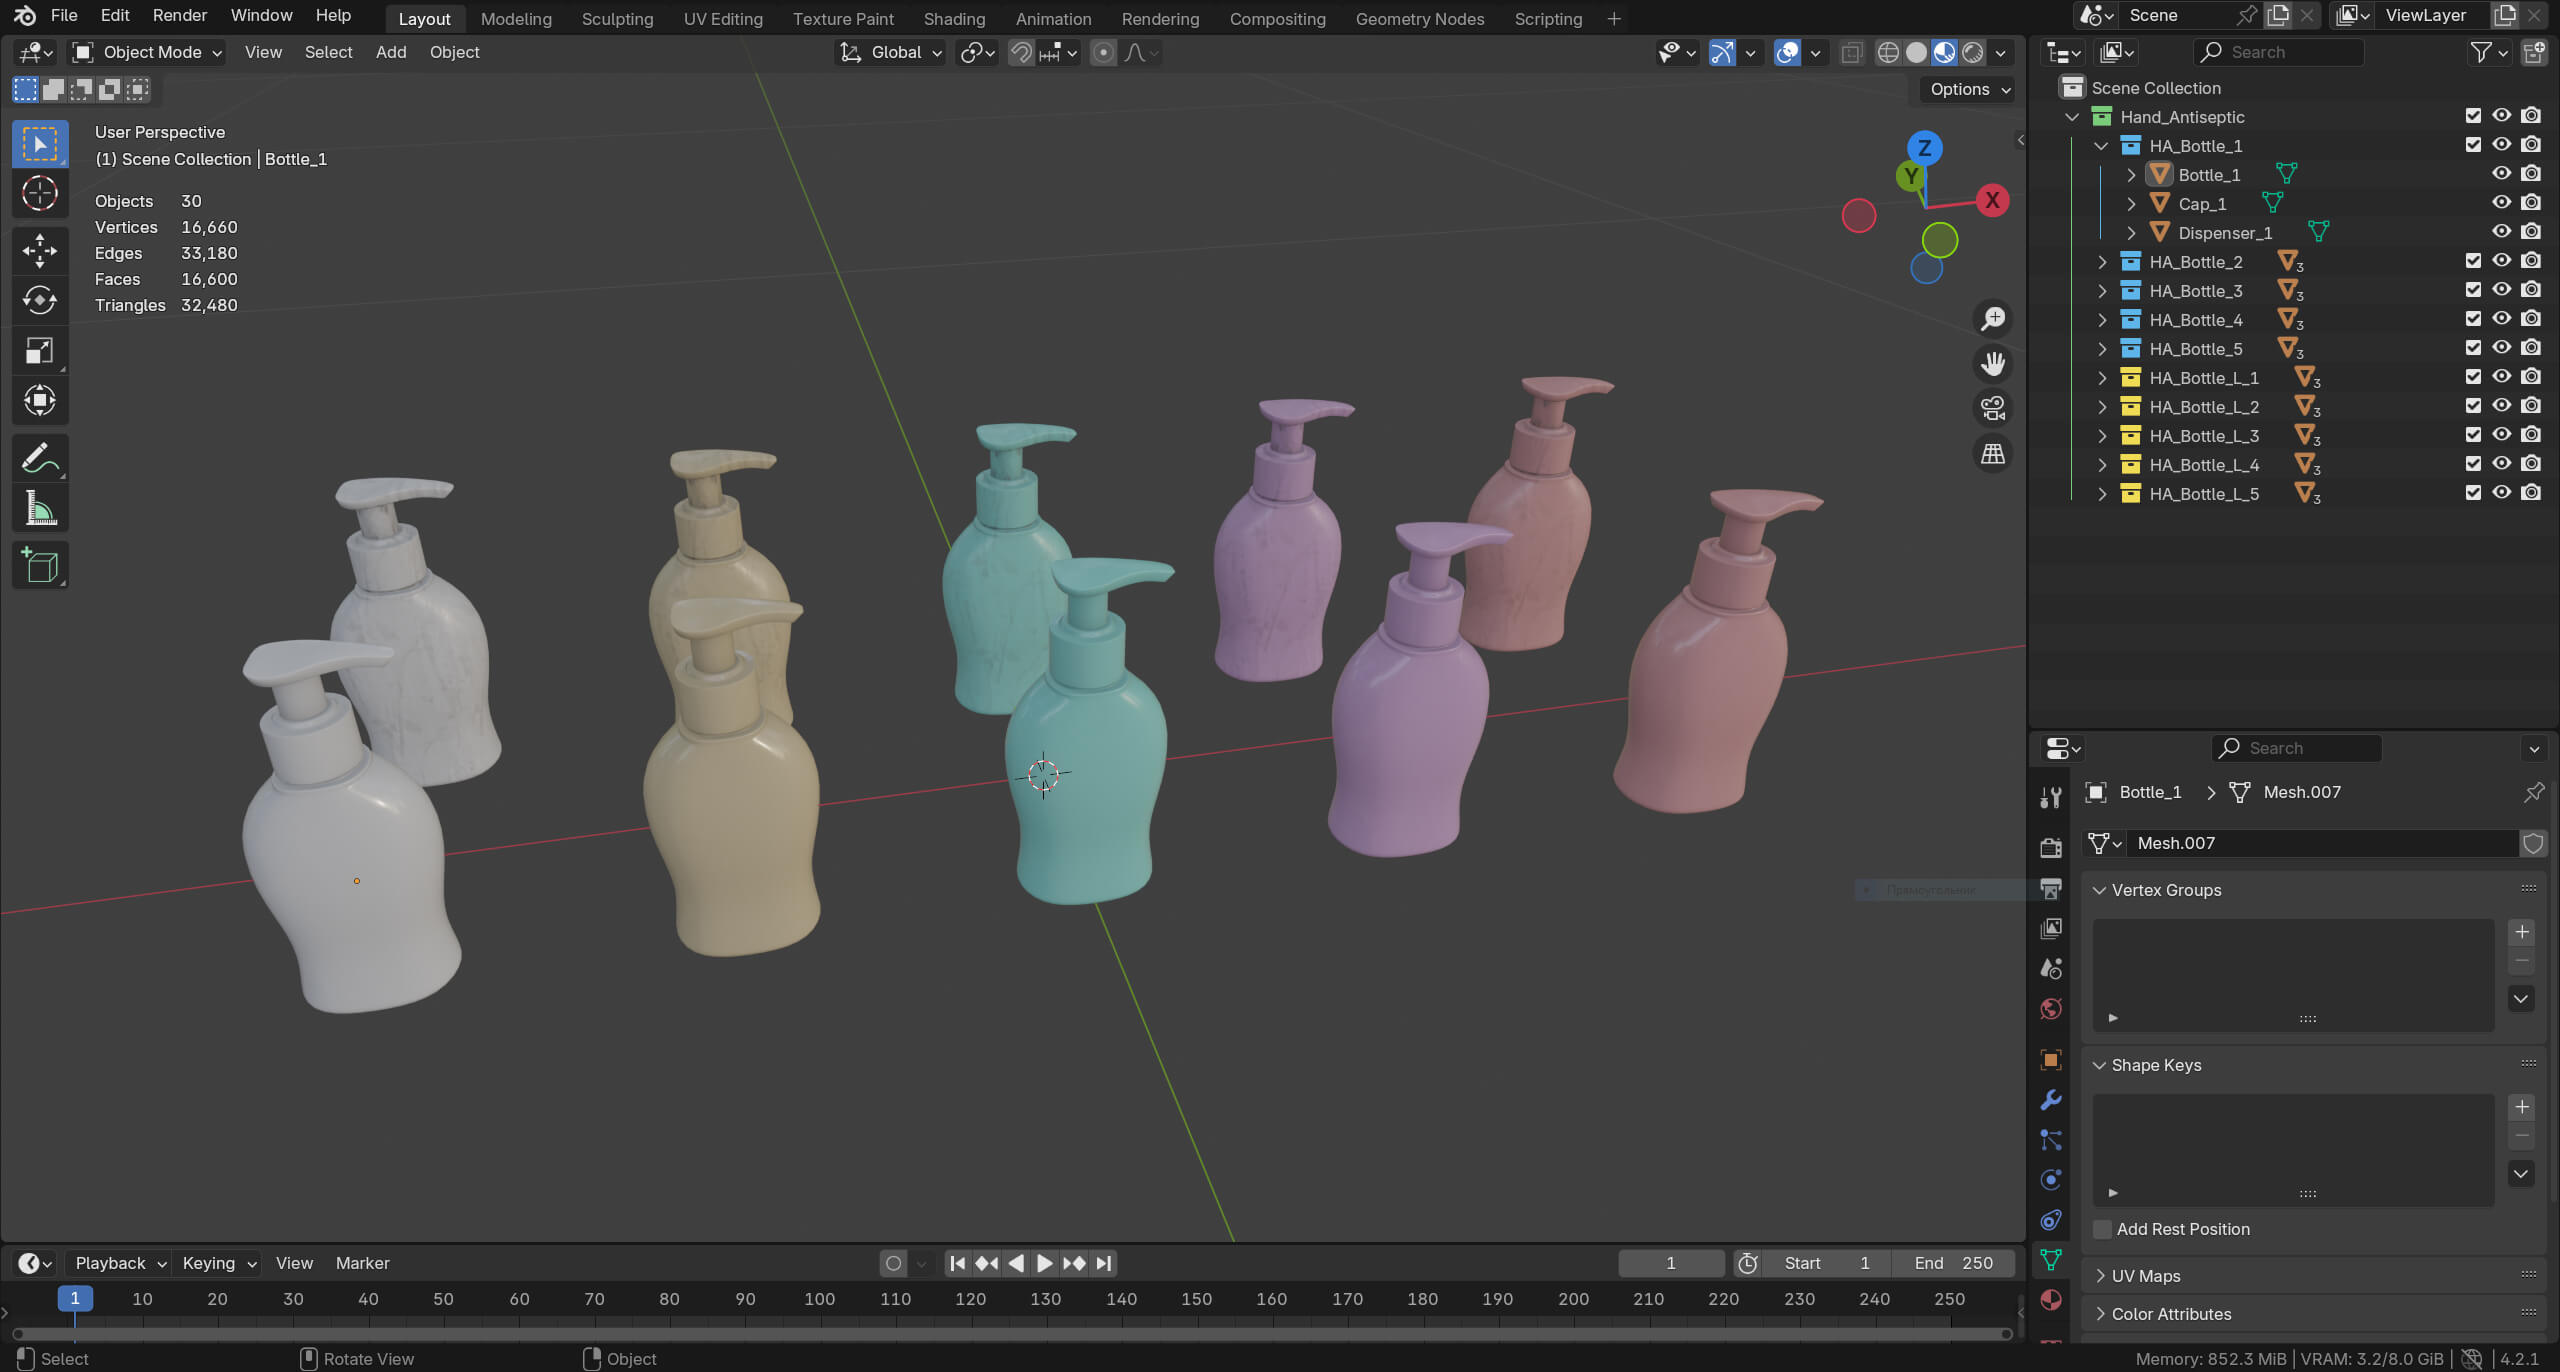Click the End frame field
Image resolution: width=2560 pixels, height=1372 pixels.
(1953, 1263)
